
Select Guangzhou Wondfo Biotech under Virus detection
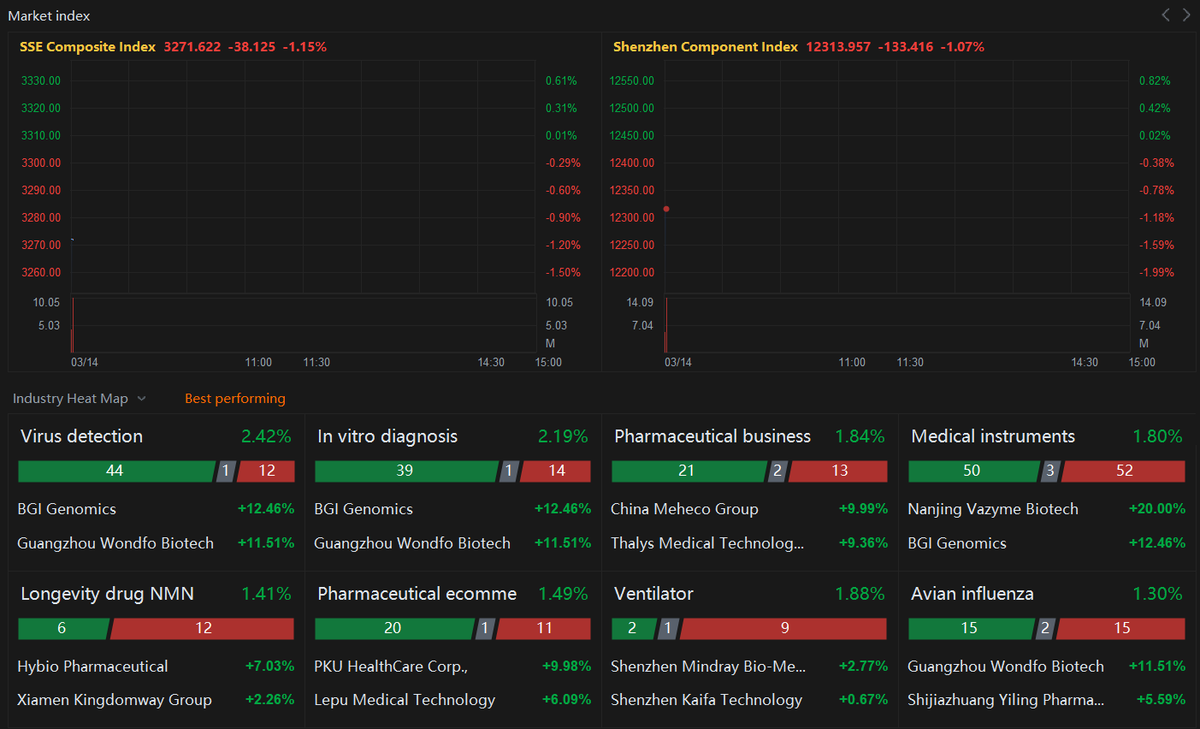[x=156, y=543]
